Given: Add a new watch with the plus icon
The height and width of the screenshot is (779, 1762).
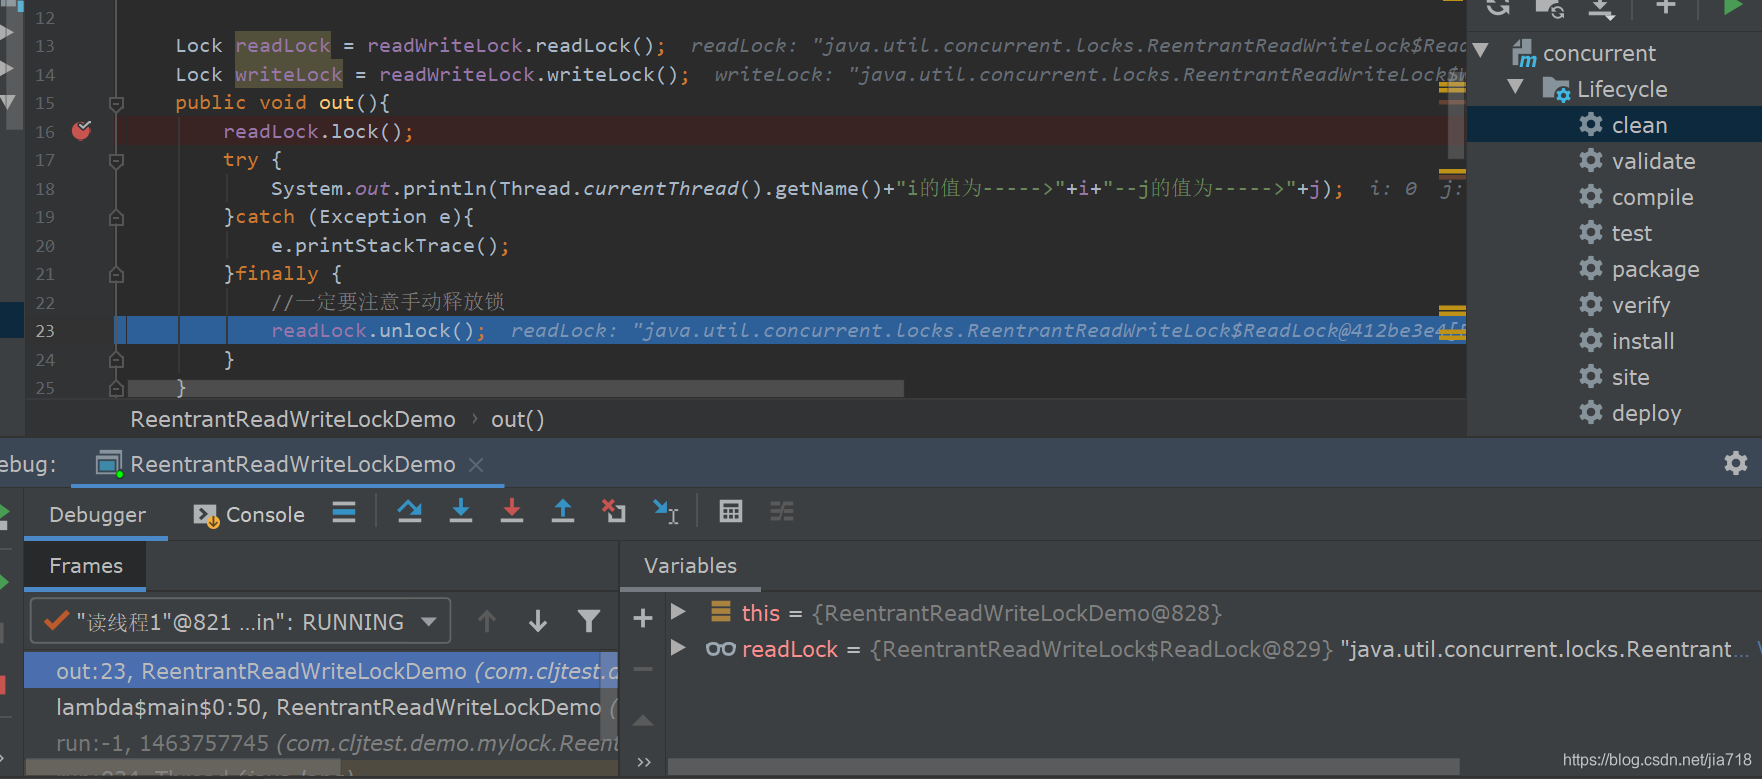Looking at the screenshot, I should [643, 618].
